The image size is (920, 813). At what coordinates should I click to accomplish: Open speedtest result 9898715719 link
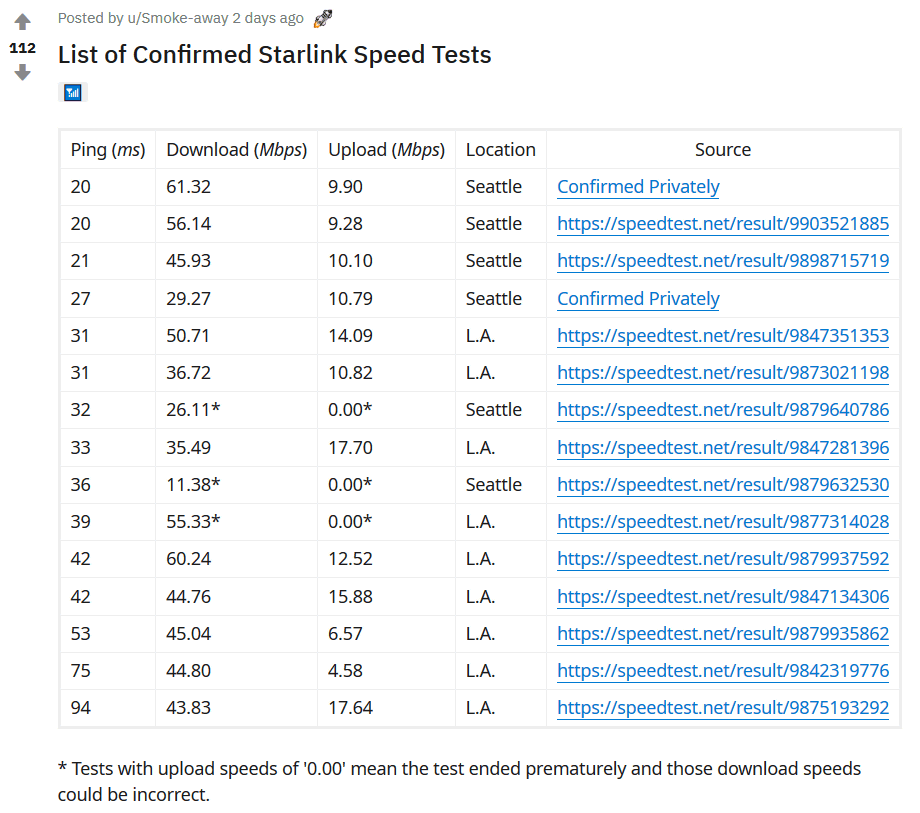pyautogui.click(x=722, y=261)
